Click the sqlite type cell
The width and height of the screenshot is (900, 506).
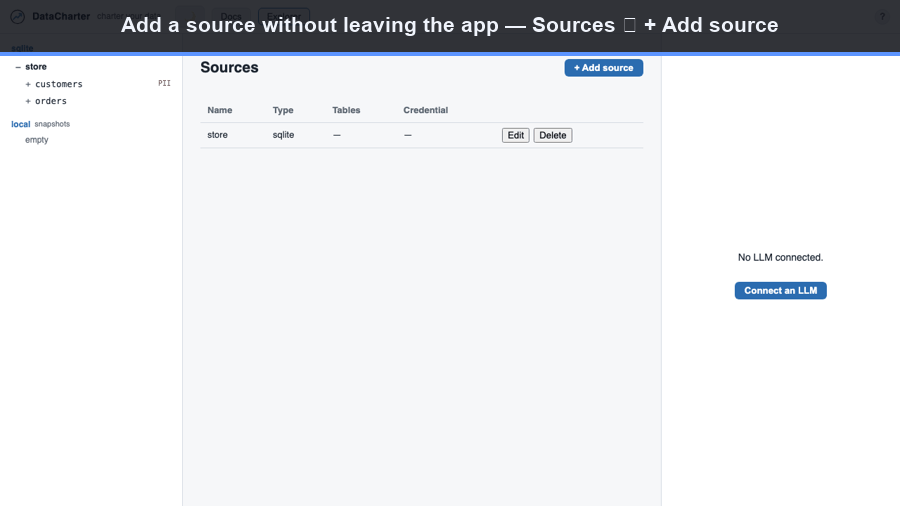pos(283,135)
